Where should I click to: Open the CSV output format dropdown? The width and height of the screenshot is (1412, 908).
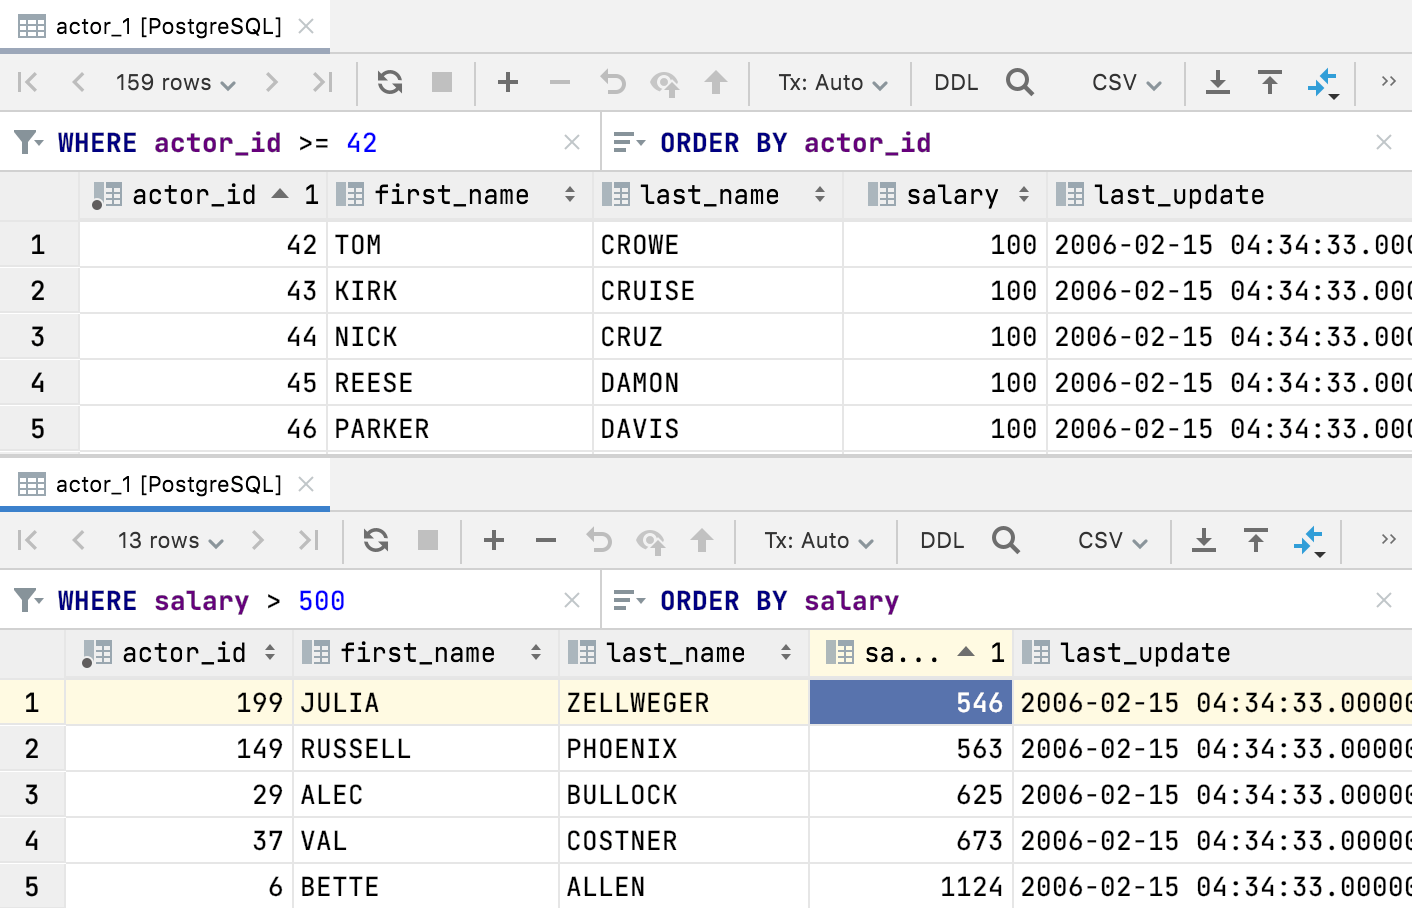[1124, 82]
